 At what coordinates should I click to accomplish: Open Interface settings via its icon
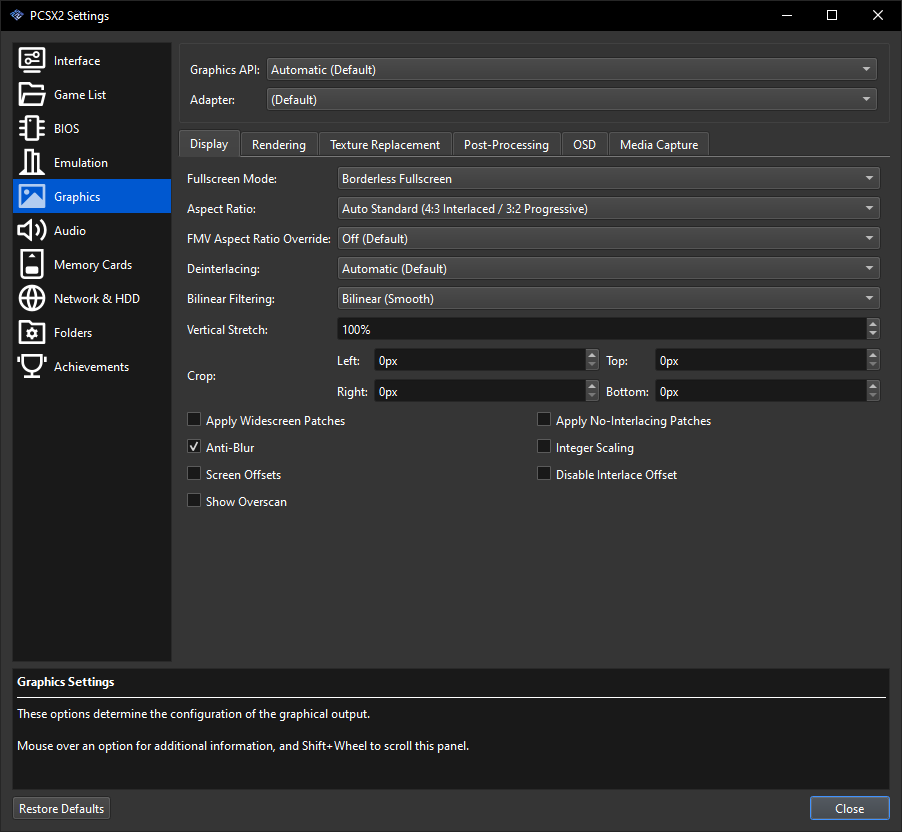point(32,60)
